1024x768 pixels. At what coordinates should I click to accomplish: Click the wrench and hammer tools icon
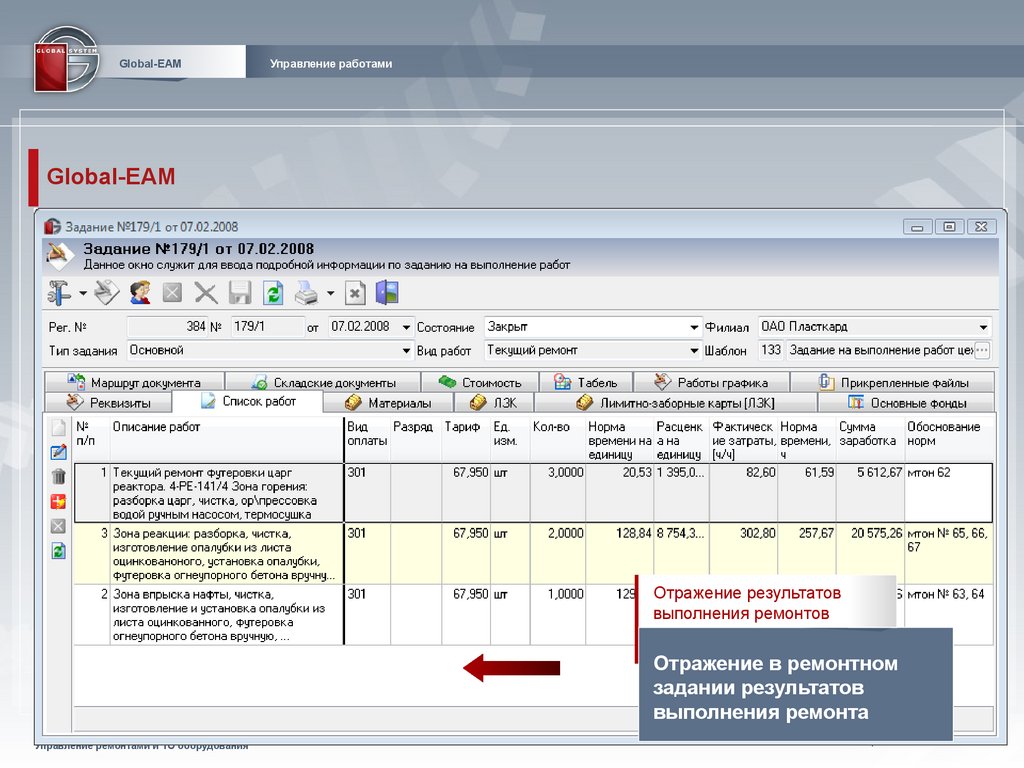(58, 293)
